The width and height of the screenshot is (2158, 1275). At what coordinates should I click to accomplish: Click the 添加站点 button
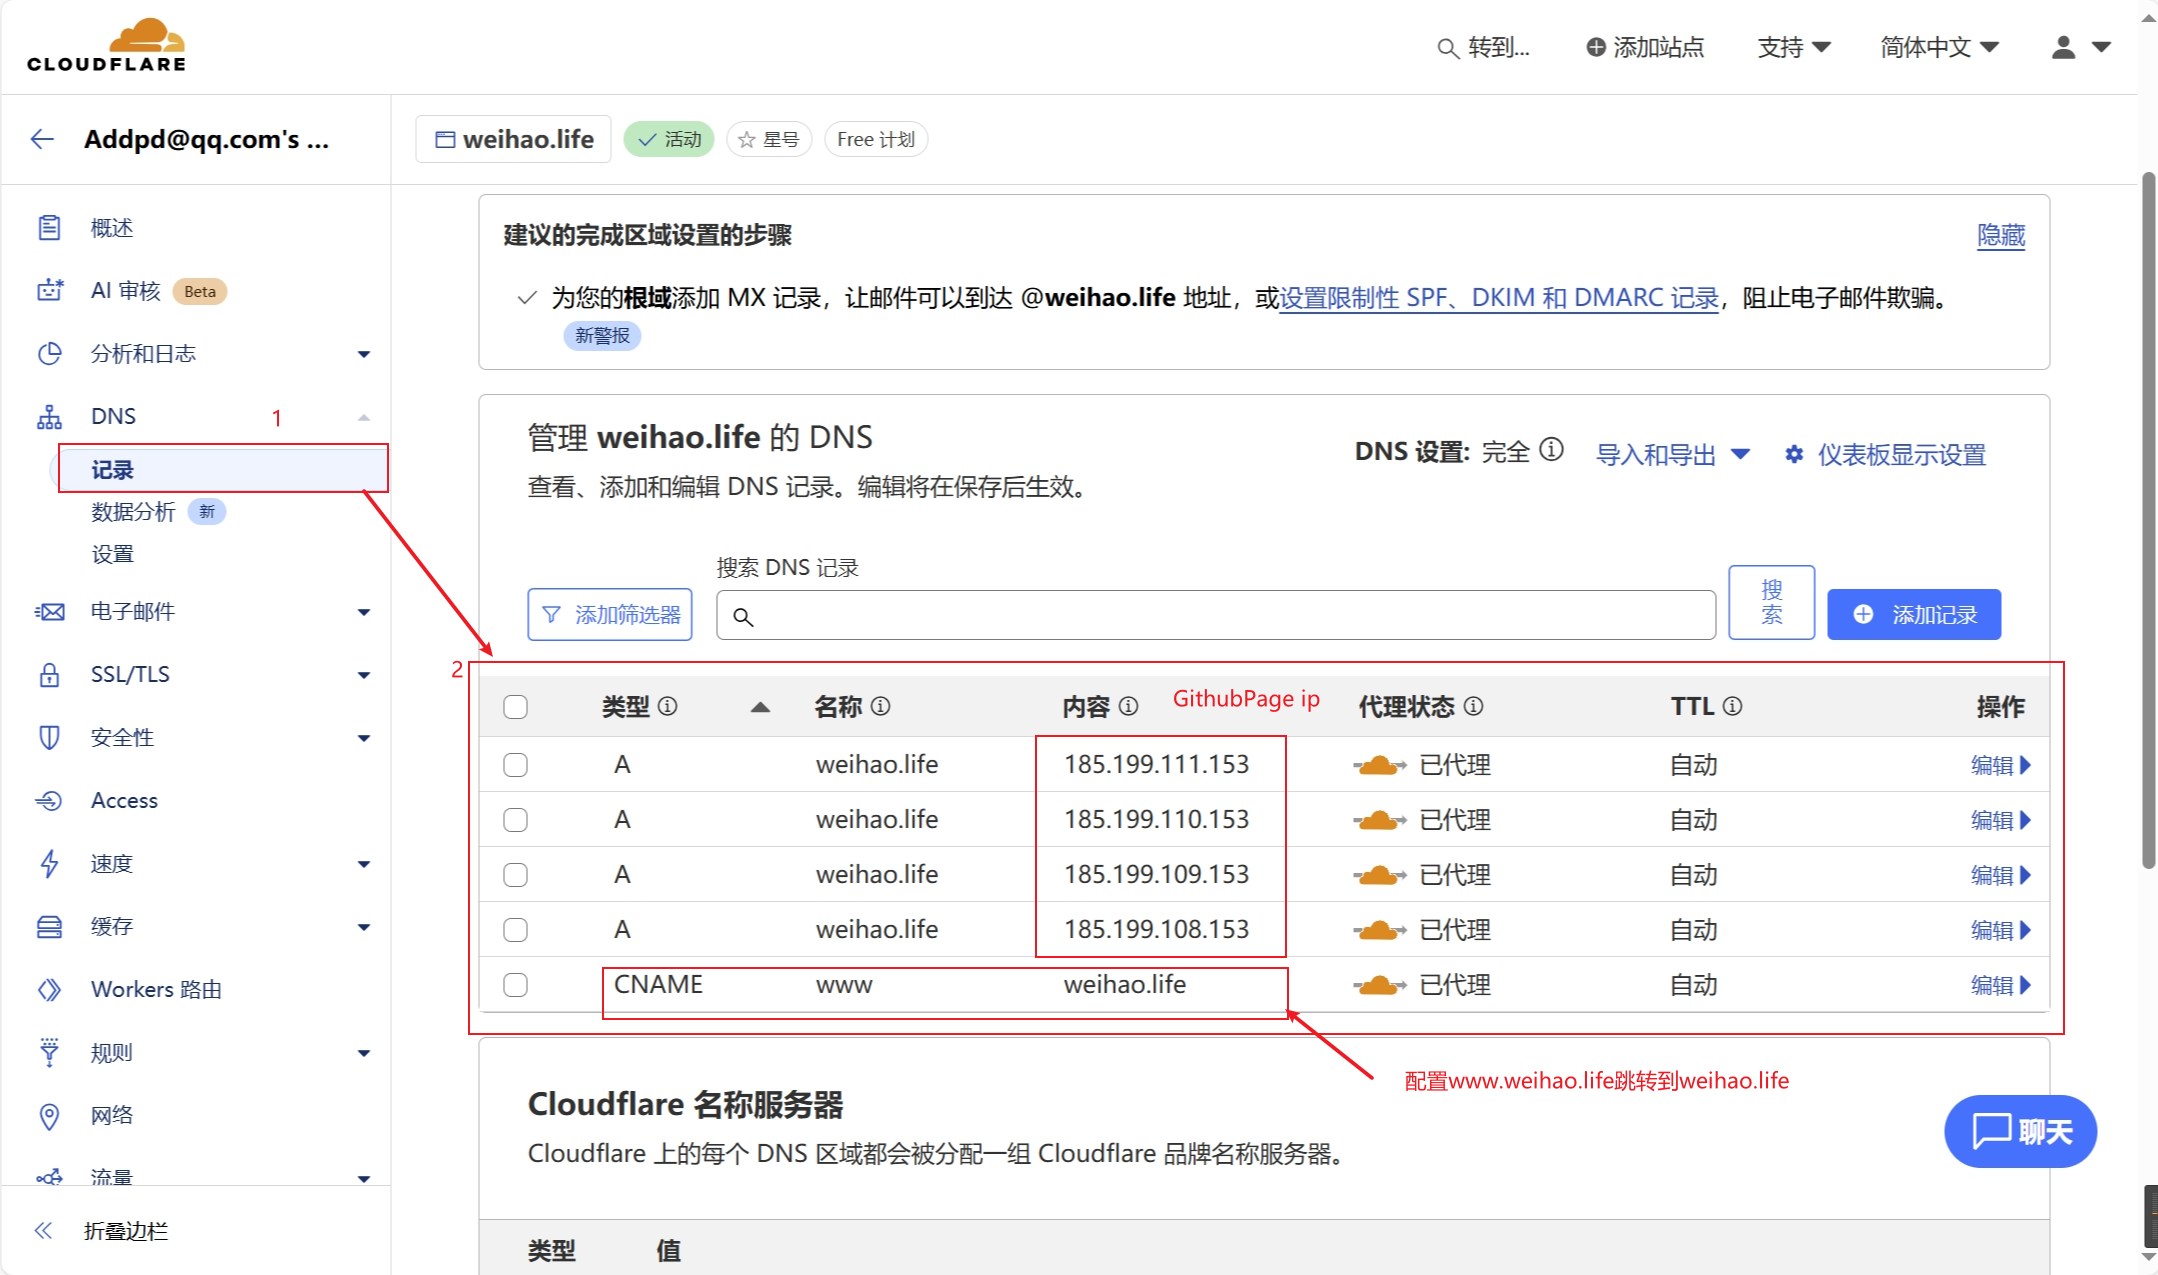[1645, 47]
